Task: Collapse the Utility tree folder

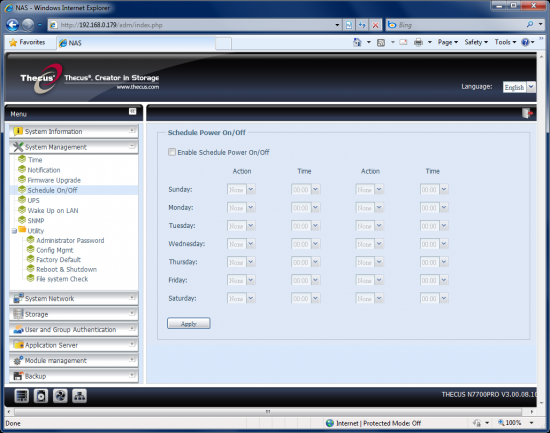Action: 14,231
